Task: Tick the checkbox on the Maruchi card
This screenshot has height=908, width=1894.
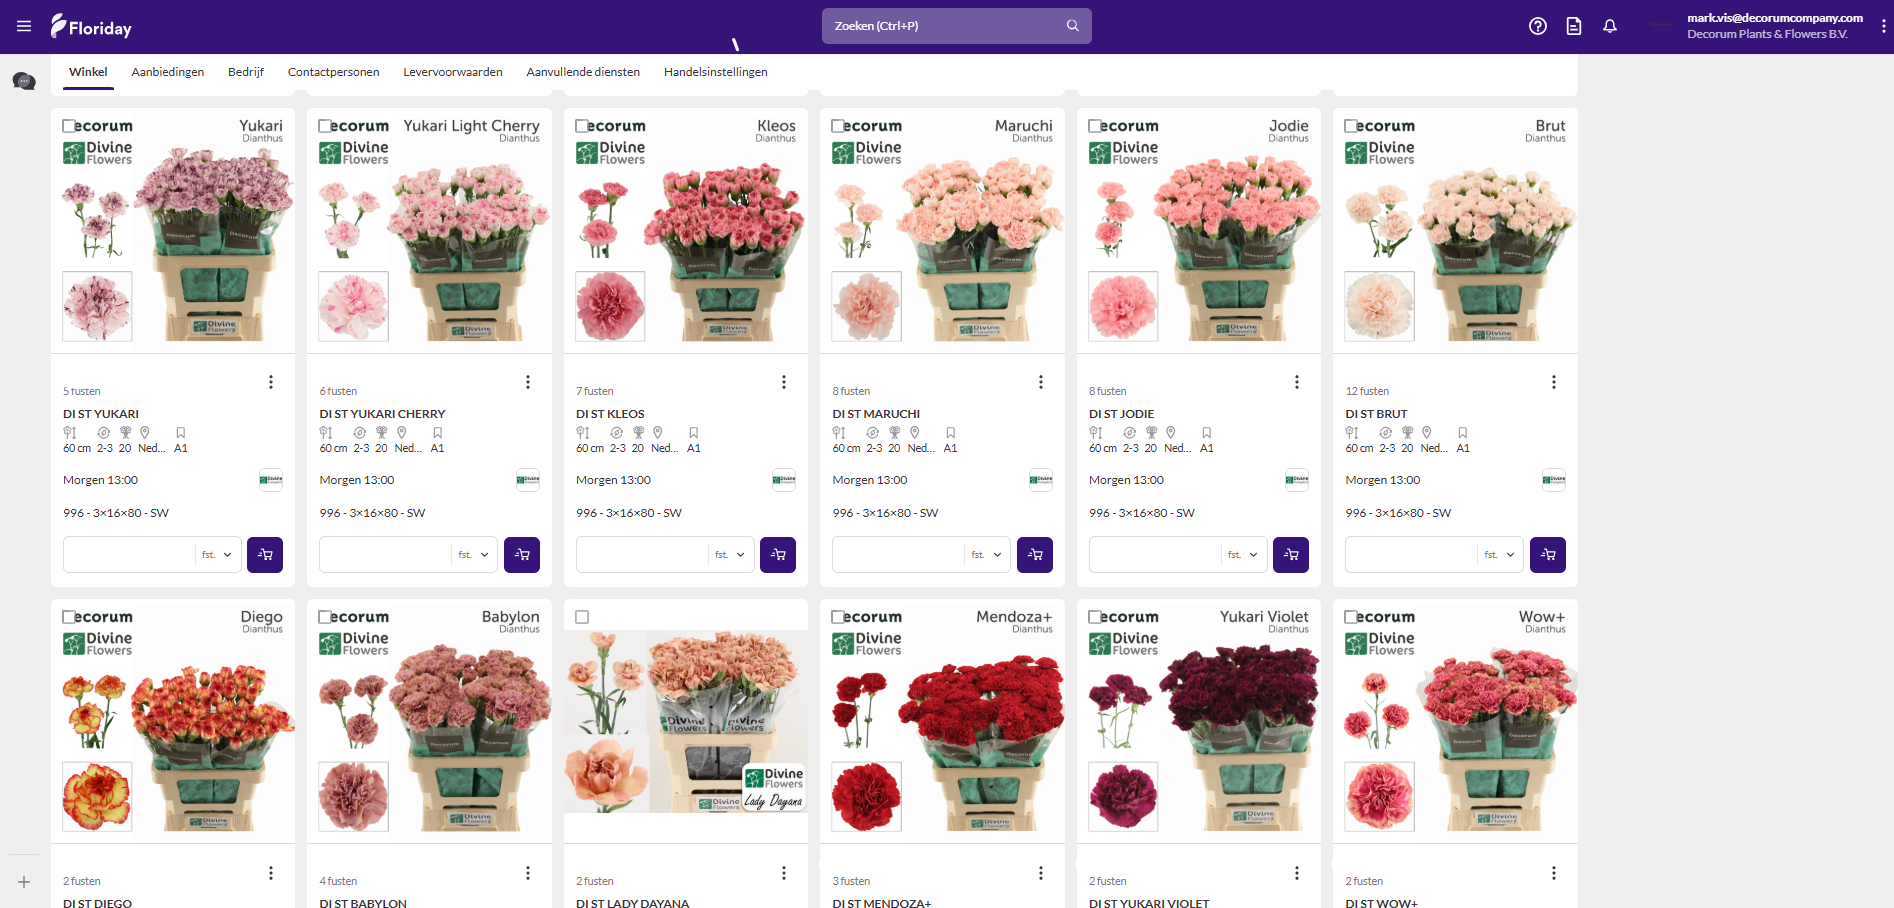Action: pyautogui.click(x=838, y=126)
